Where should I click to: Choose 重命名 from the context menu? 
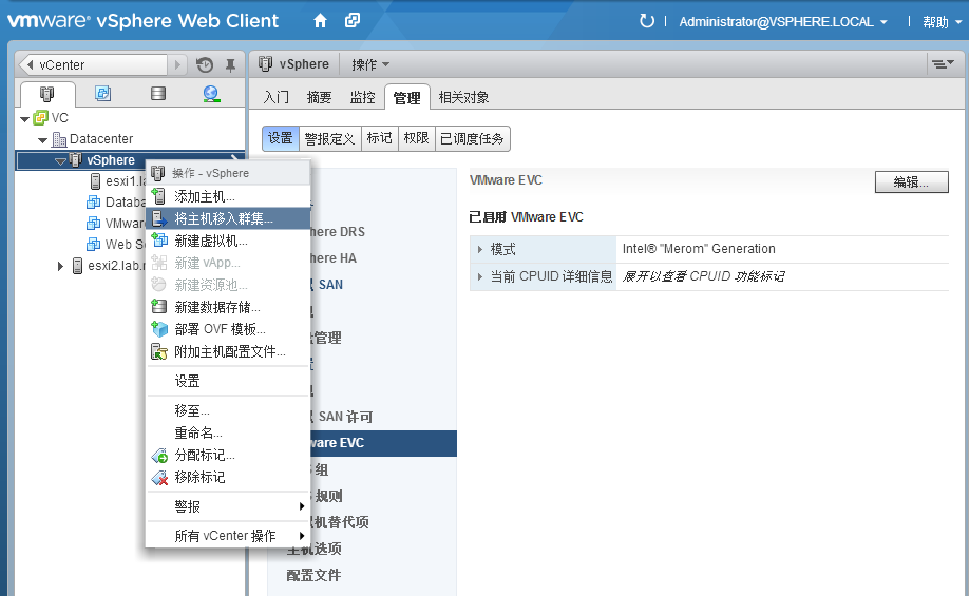pos(228,433)
